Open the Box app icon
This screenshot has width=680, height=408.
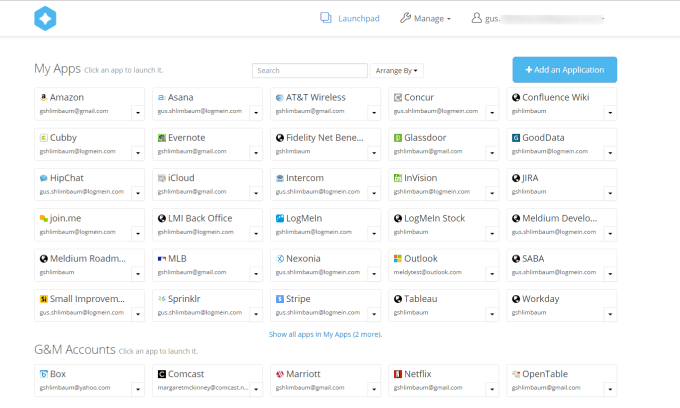point(43,374)
